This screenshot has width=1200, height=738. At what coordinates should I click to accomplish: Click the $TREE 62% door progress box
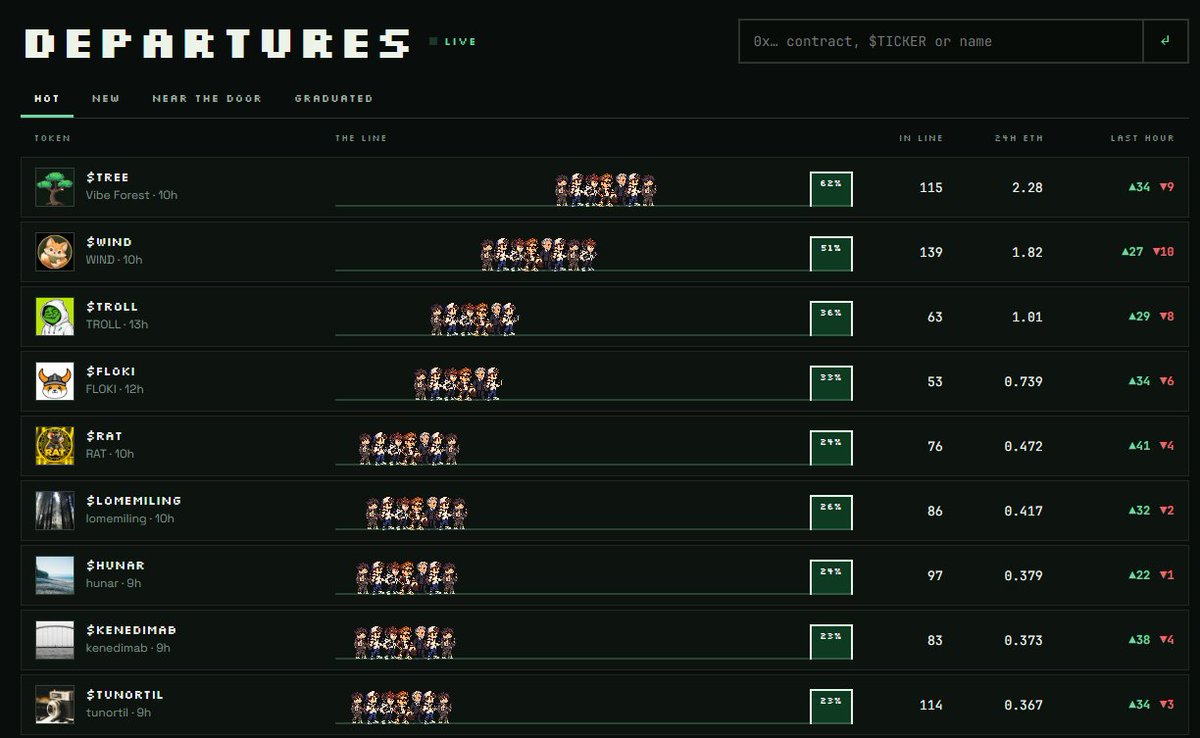click(831, 189)
